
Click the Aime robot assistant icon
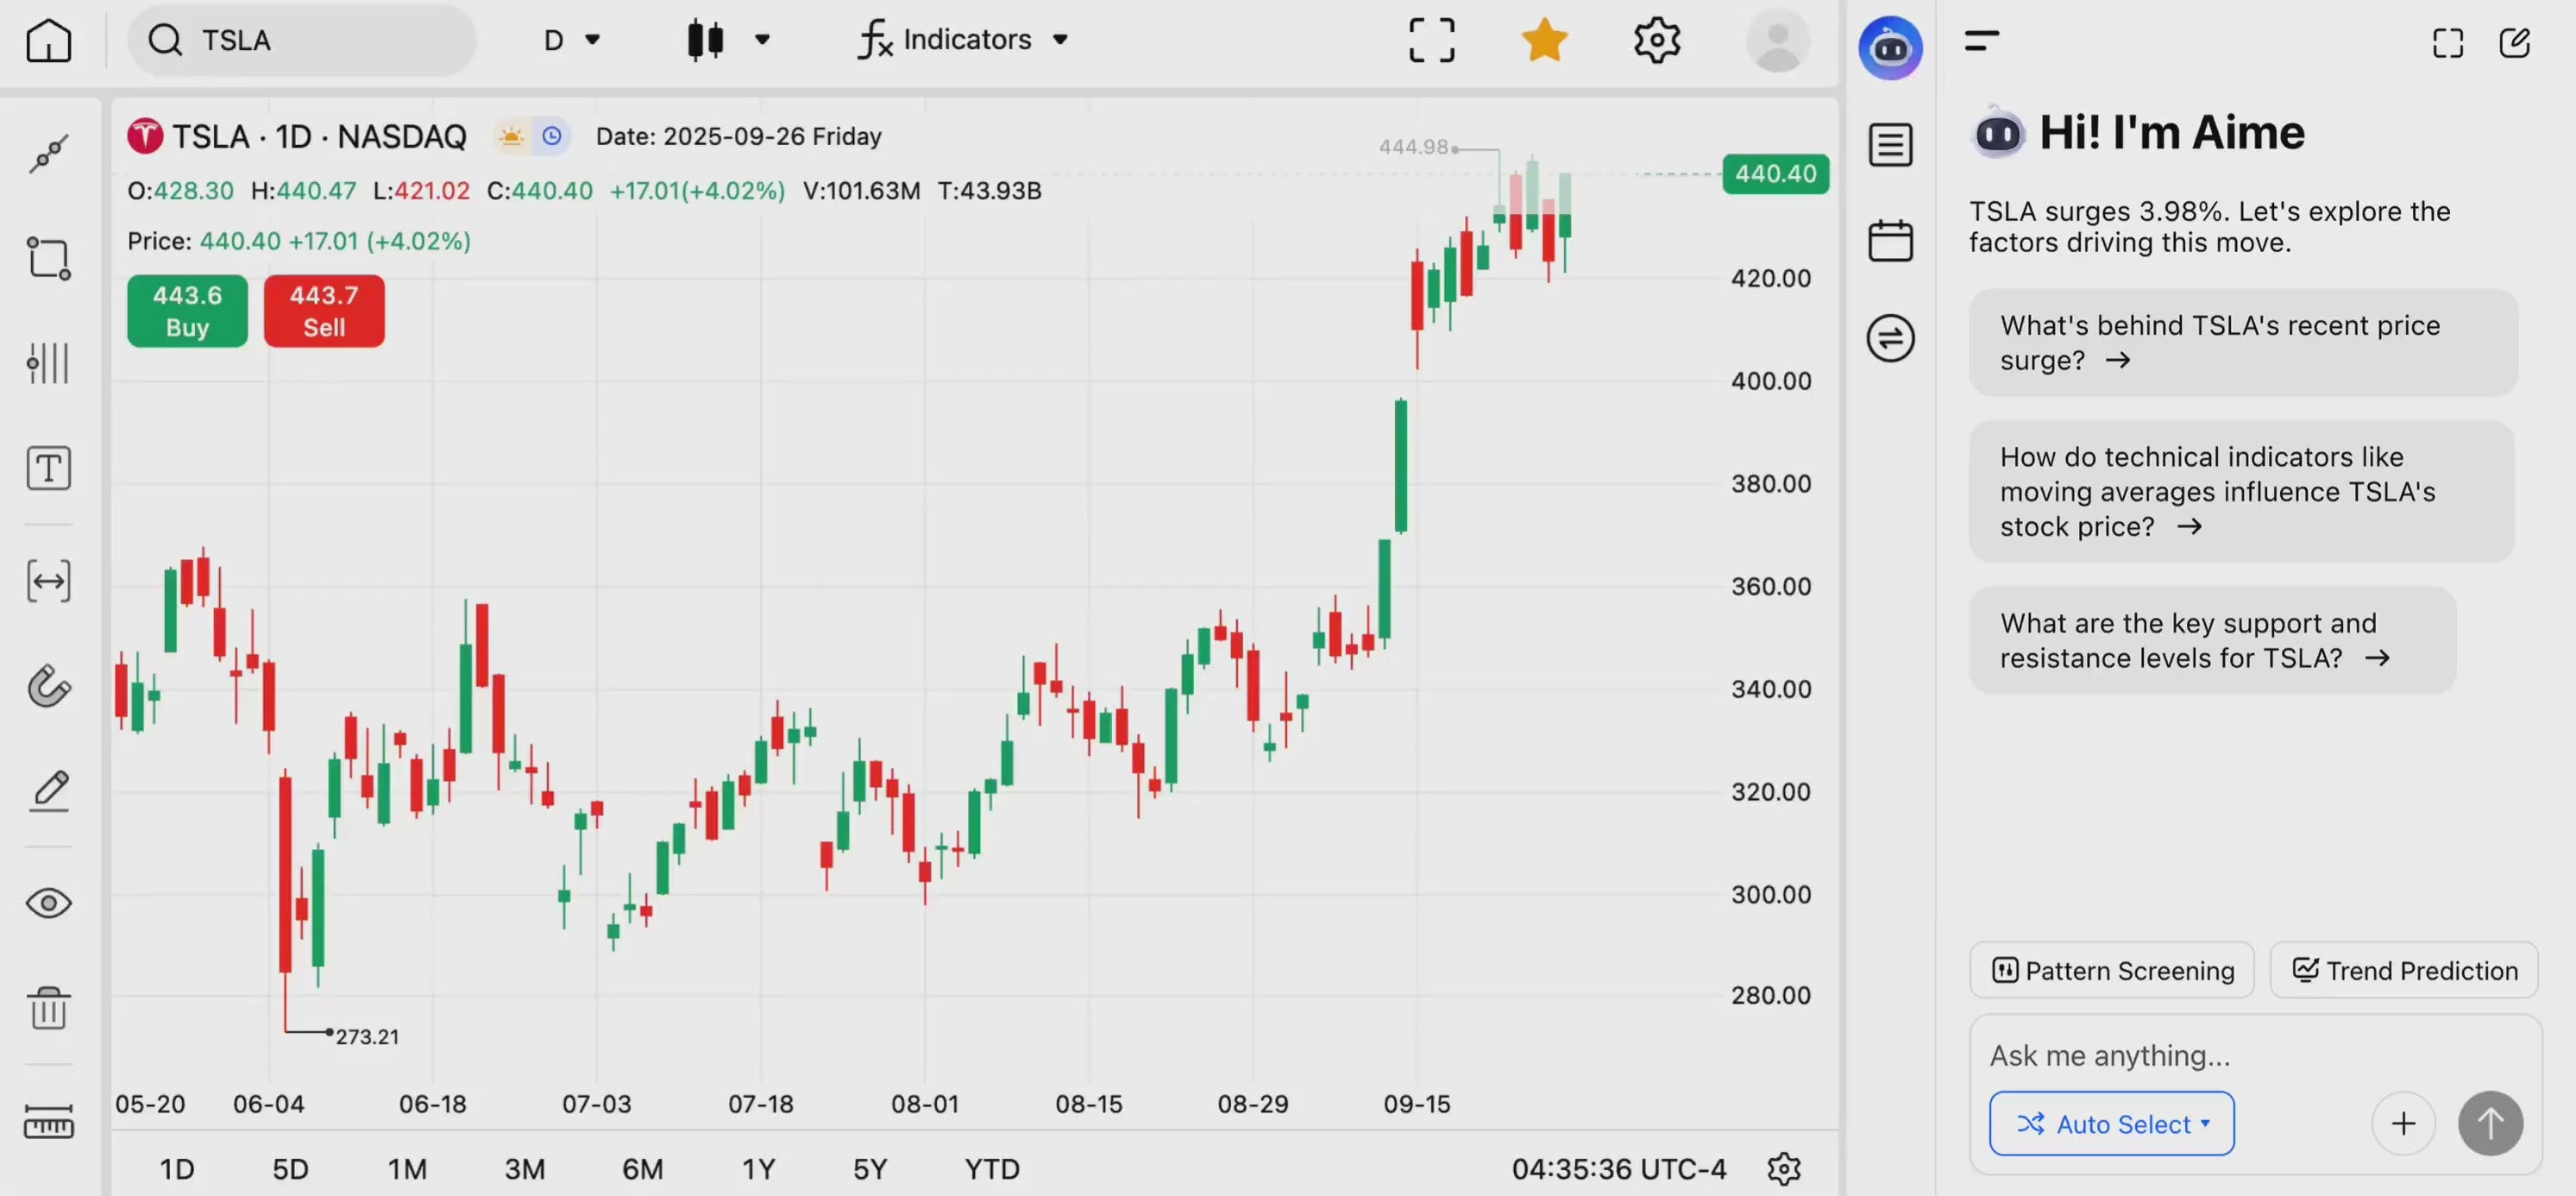coord(1890,47)
